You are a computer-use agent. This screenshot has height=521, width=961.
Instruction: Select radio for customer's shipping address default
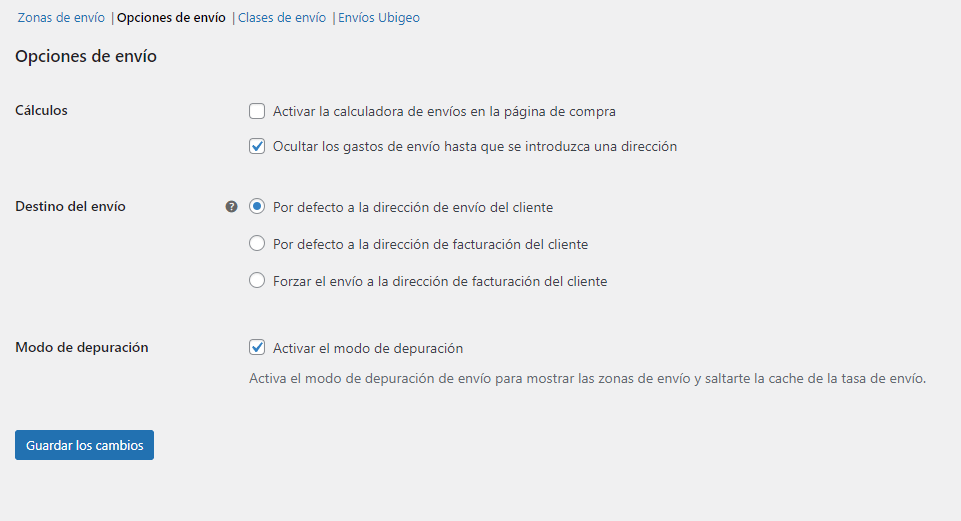257,207
